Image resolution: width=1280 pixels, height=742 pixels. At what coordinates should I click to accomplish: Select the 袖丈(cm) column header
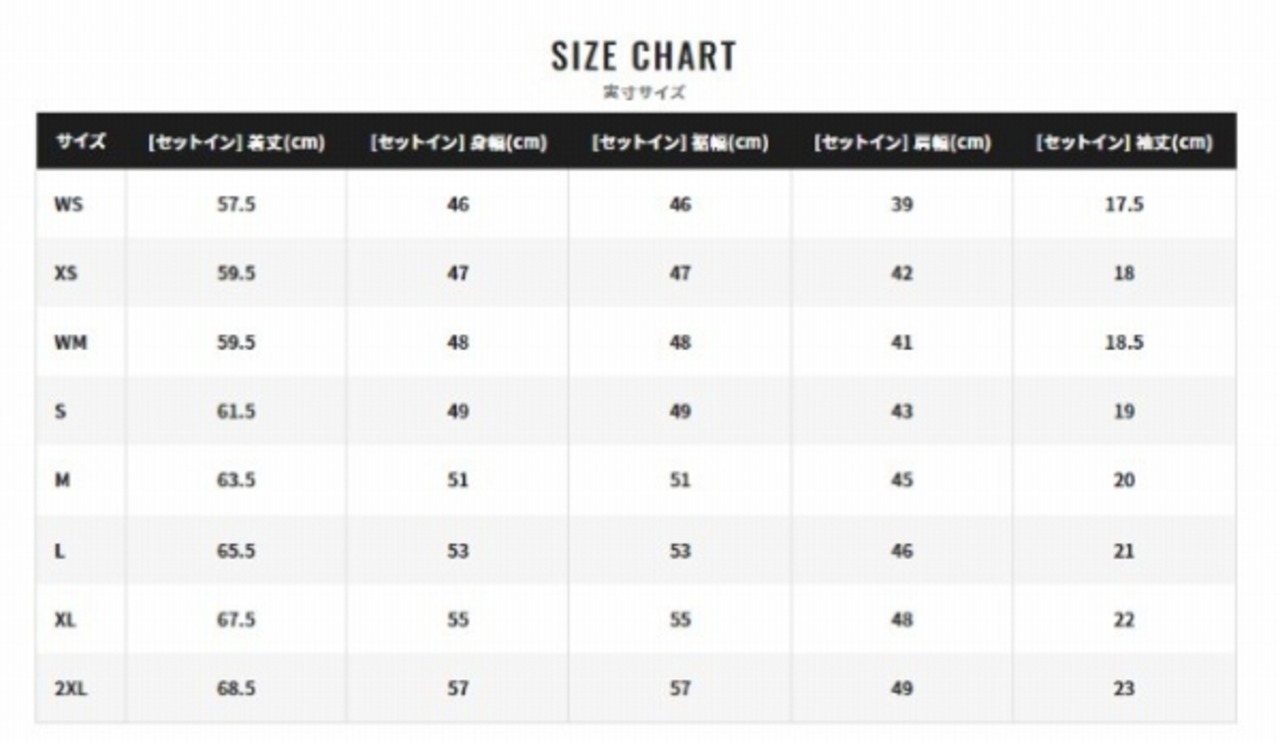pos(1124,142)
